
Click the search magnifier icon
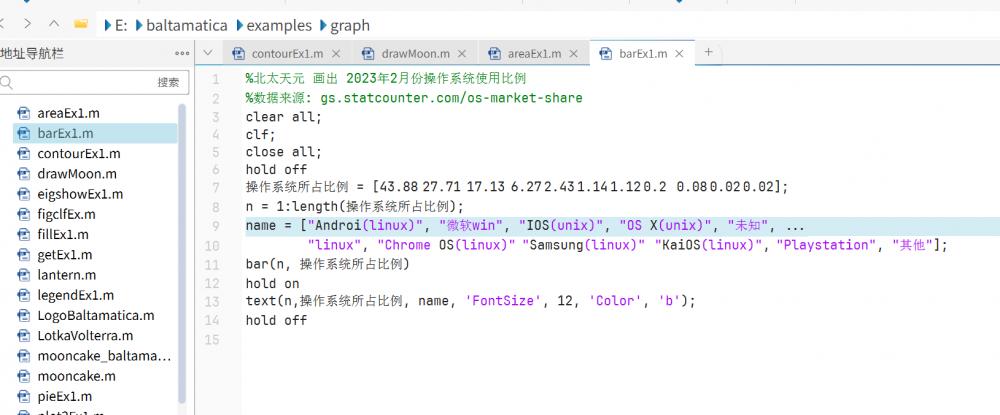pyautogui.click(x=7, y=83)
